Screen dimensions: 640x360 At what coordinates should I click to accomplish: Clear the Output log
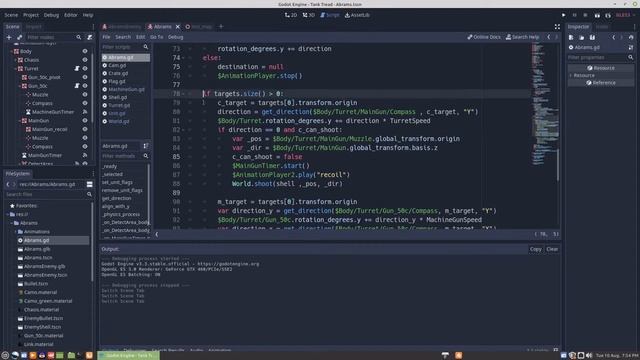(552, 249)
